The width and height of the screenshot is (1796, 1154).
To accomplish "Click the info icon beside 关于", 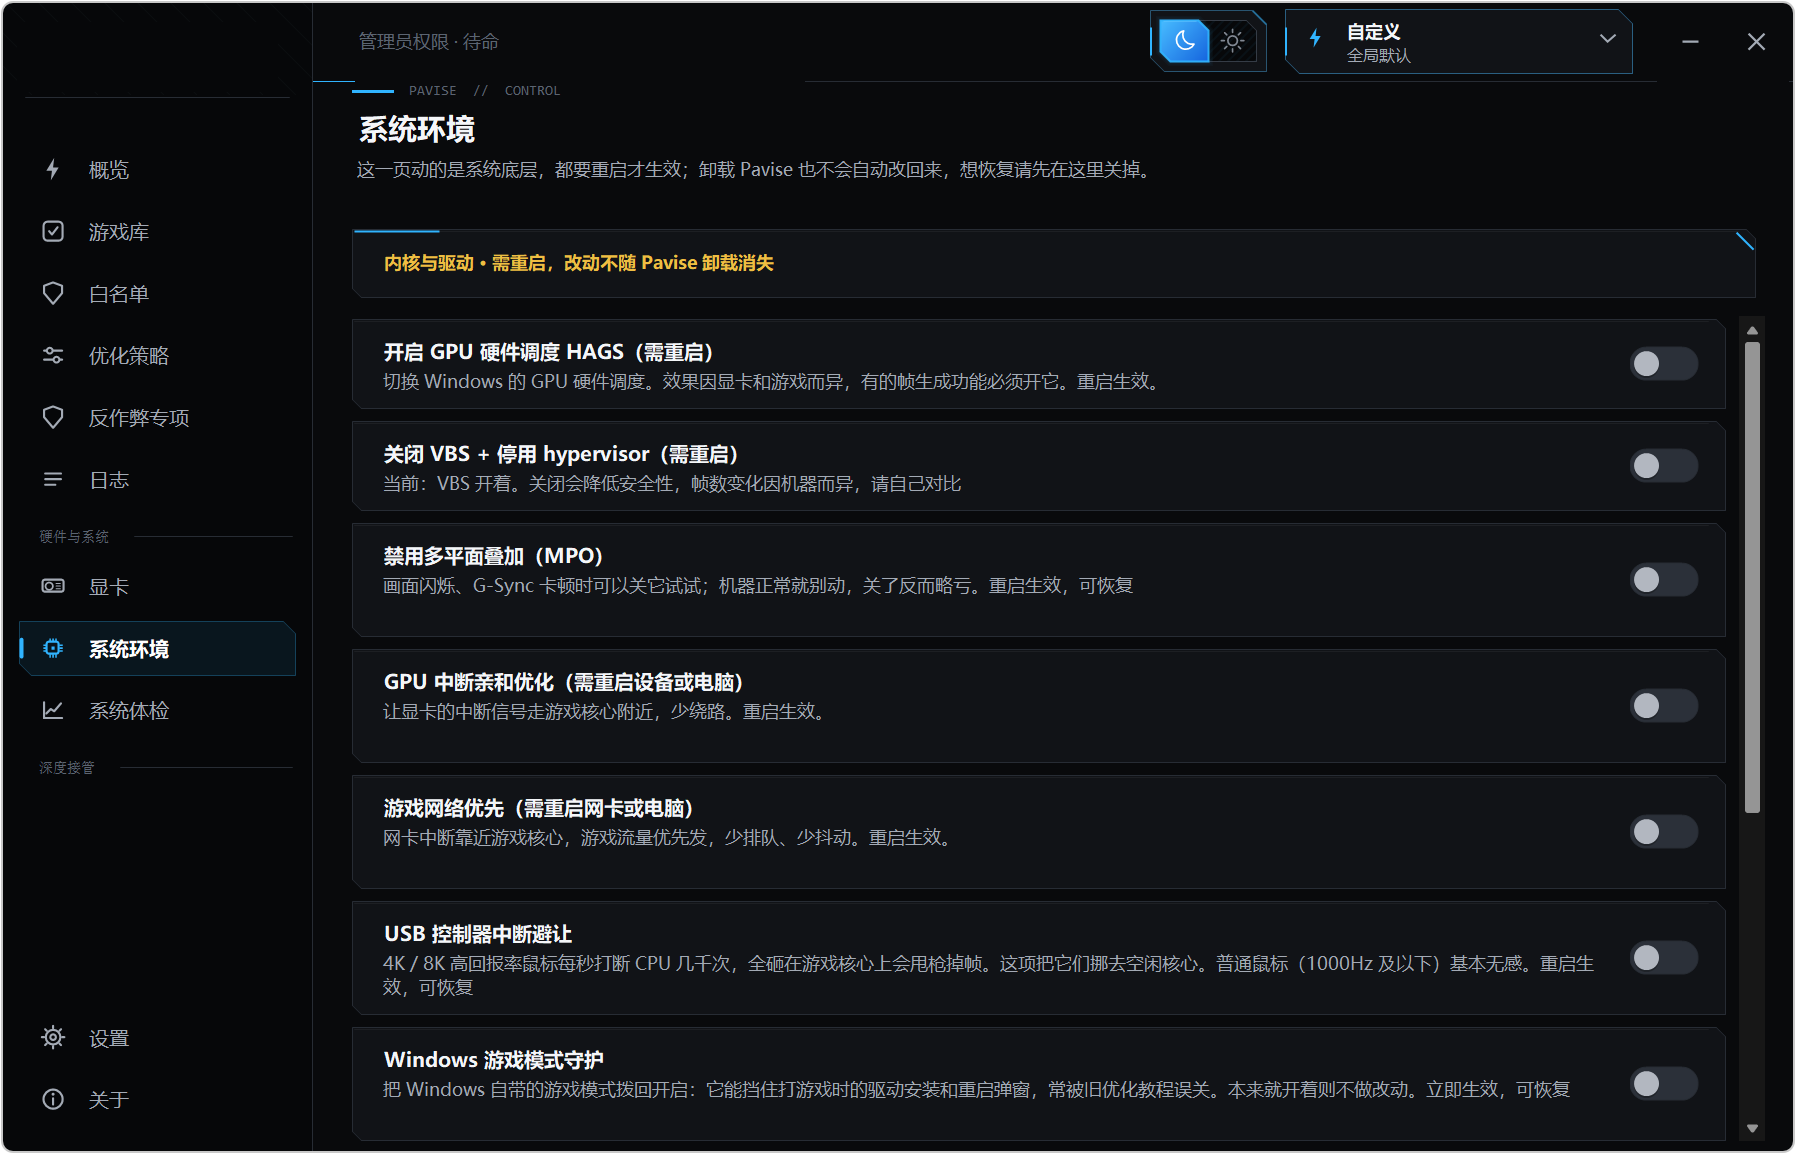I will pyautogui.click(x=53, y=1100).
